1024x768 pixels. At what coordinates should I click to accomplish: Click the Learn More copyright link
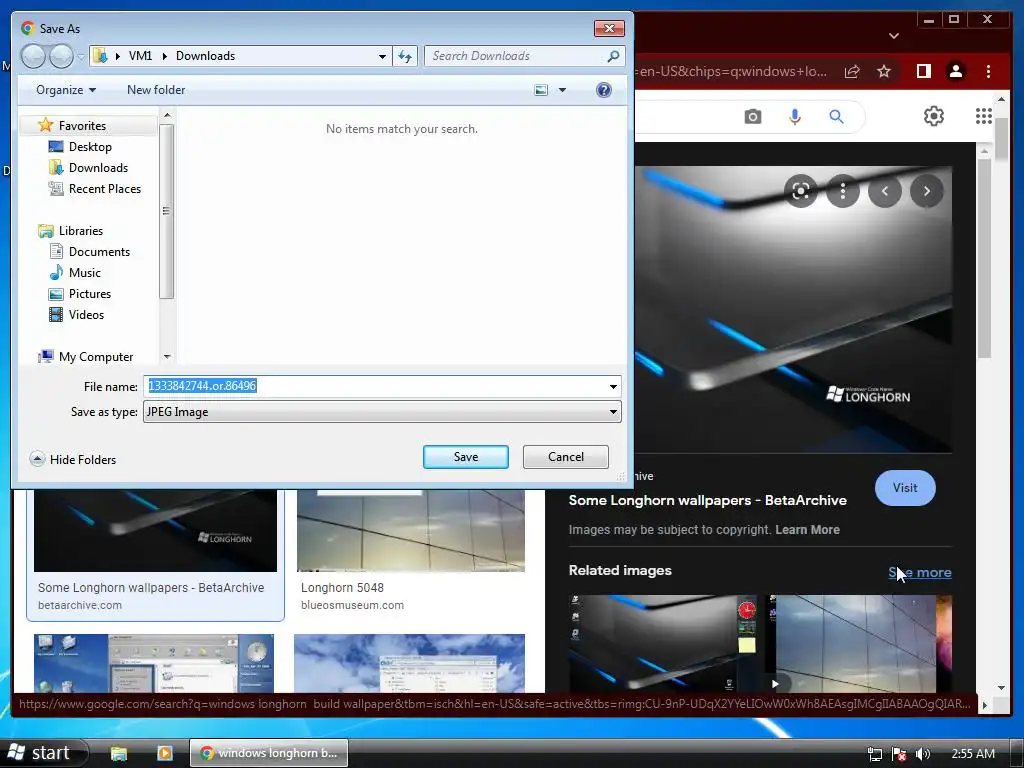[807, 530]
